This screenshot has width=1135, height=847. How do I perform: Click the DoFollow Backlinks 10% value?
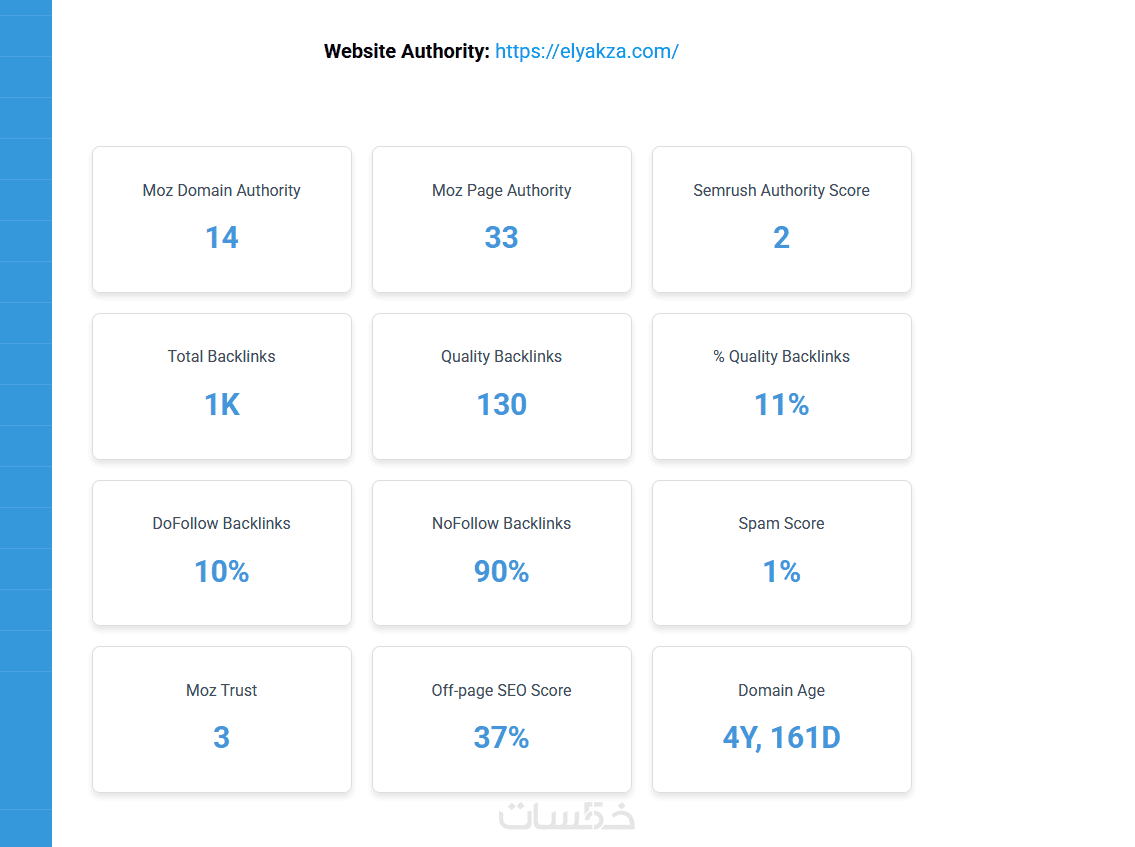pyautogui.click(x=222, y=572)
